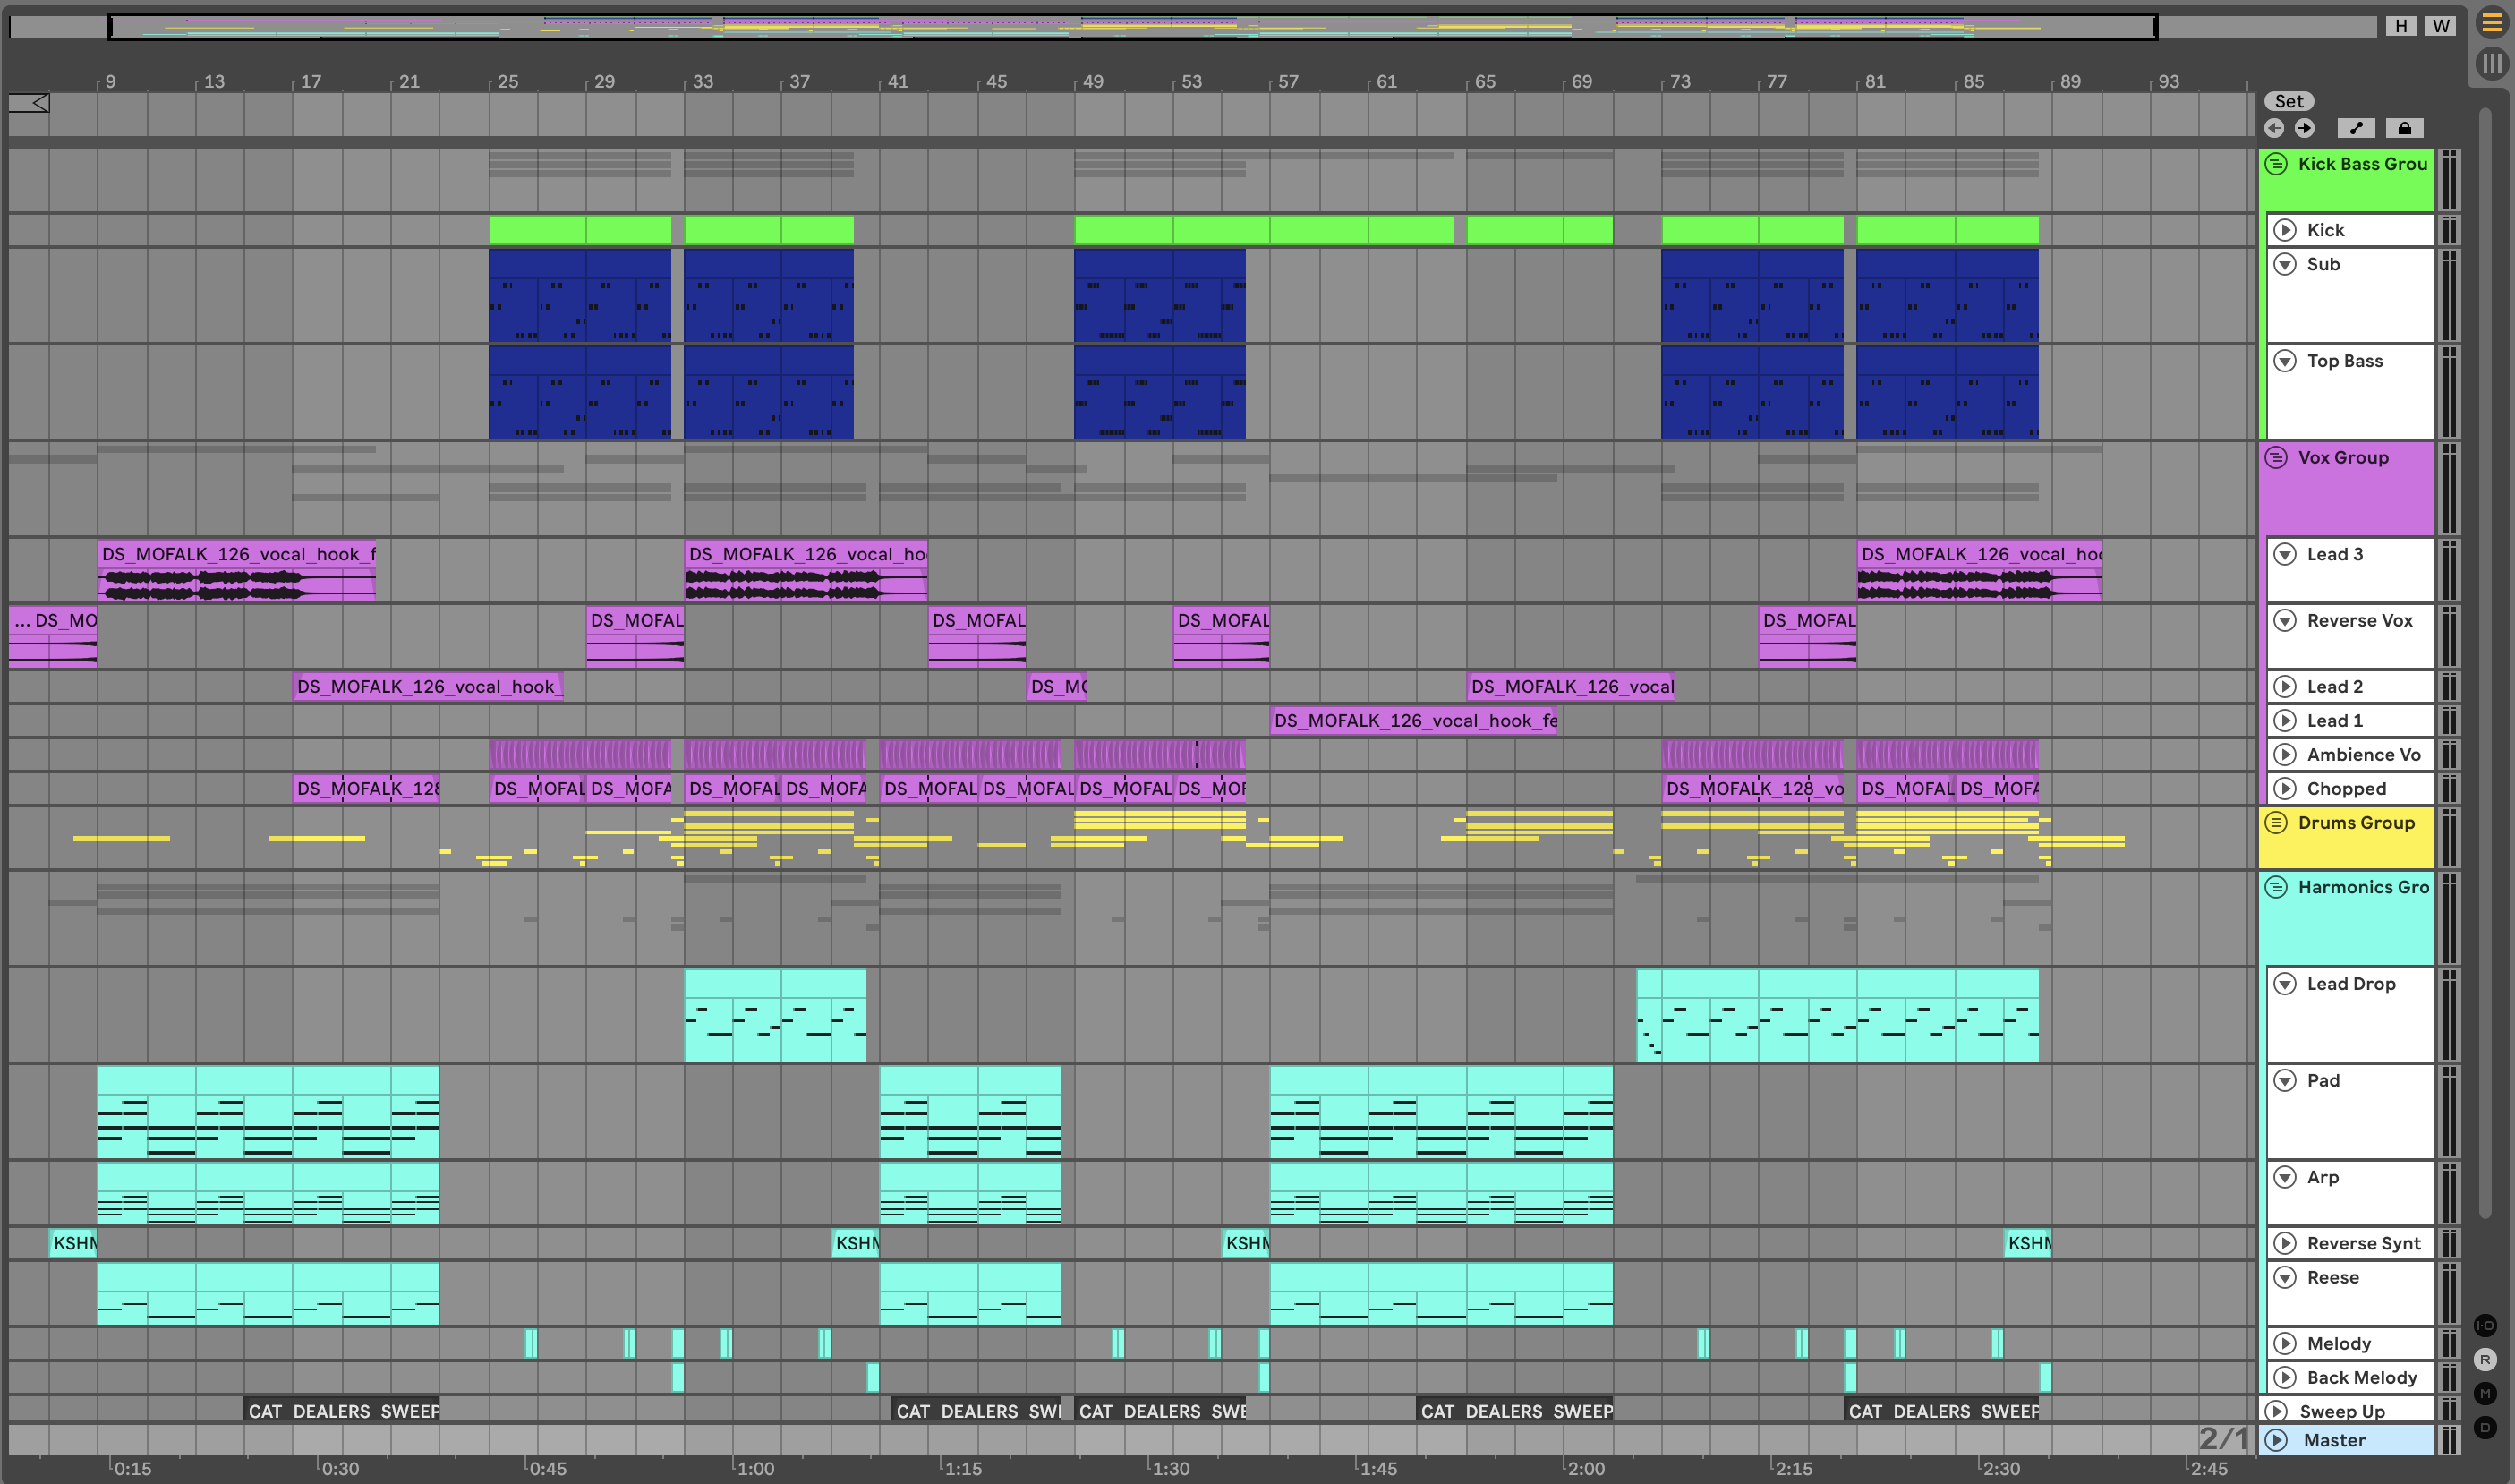
Task: Toggle the Returns section visibility
Action: click(x=2485, y=1360)
